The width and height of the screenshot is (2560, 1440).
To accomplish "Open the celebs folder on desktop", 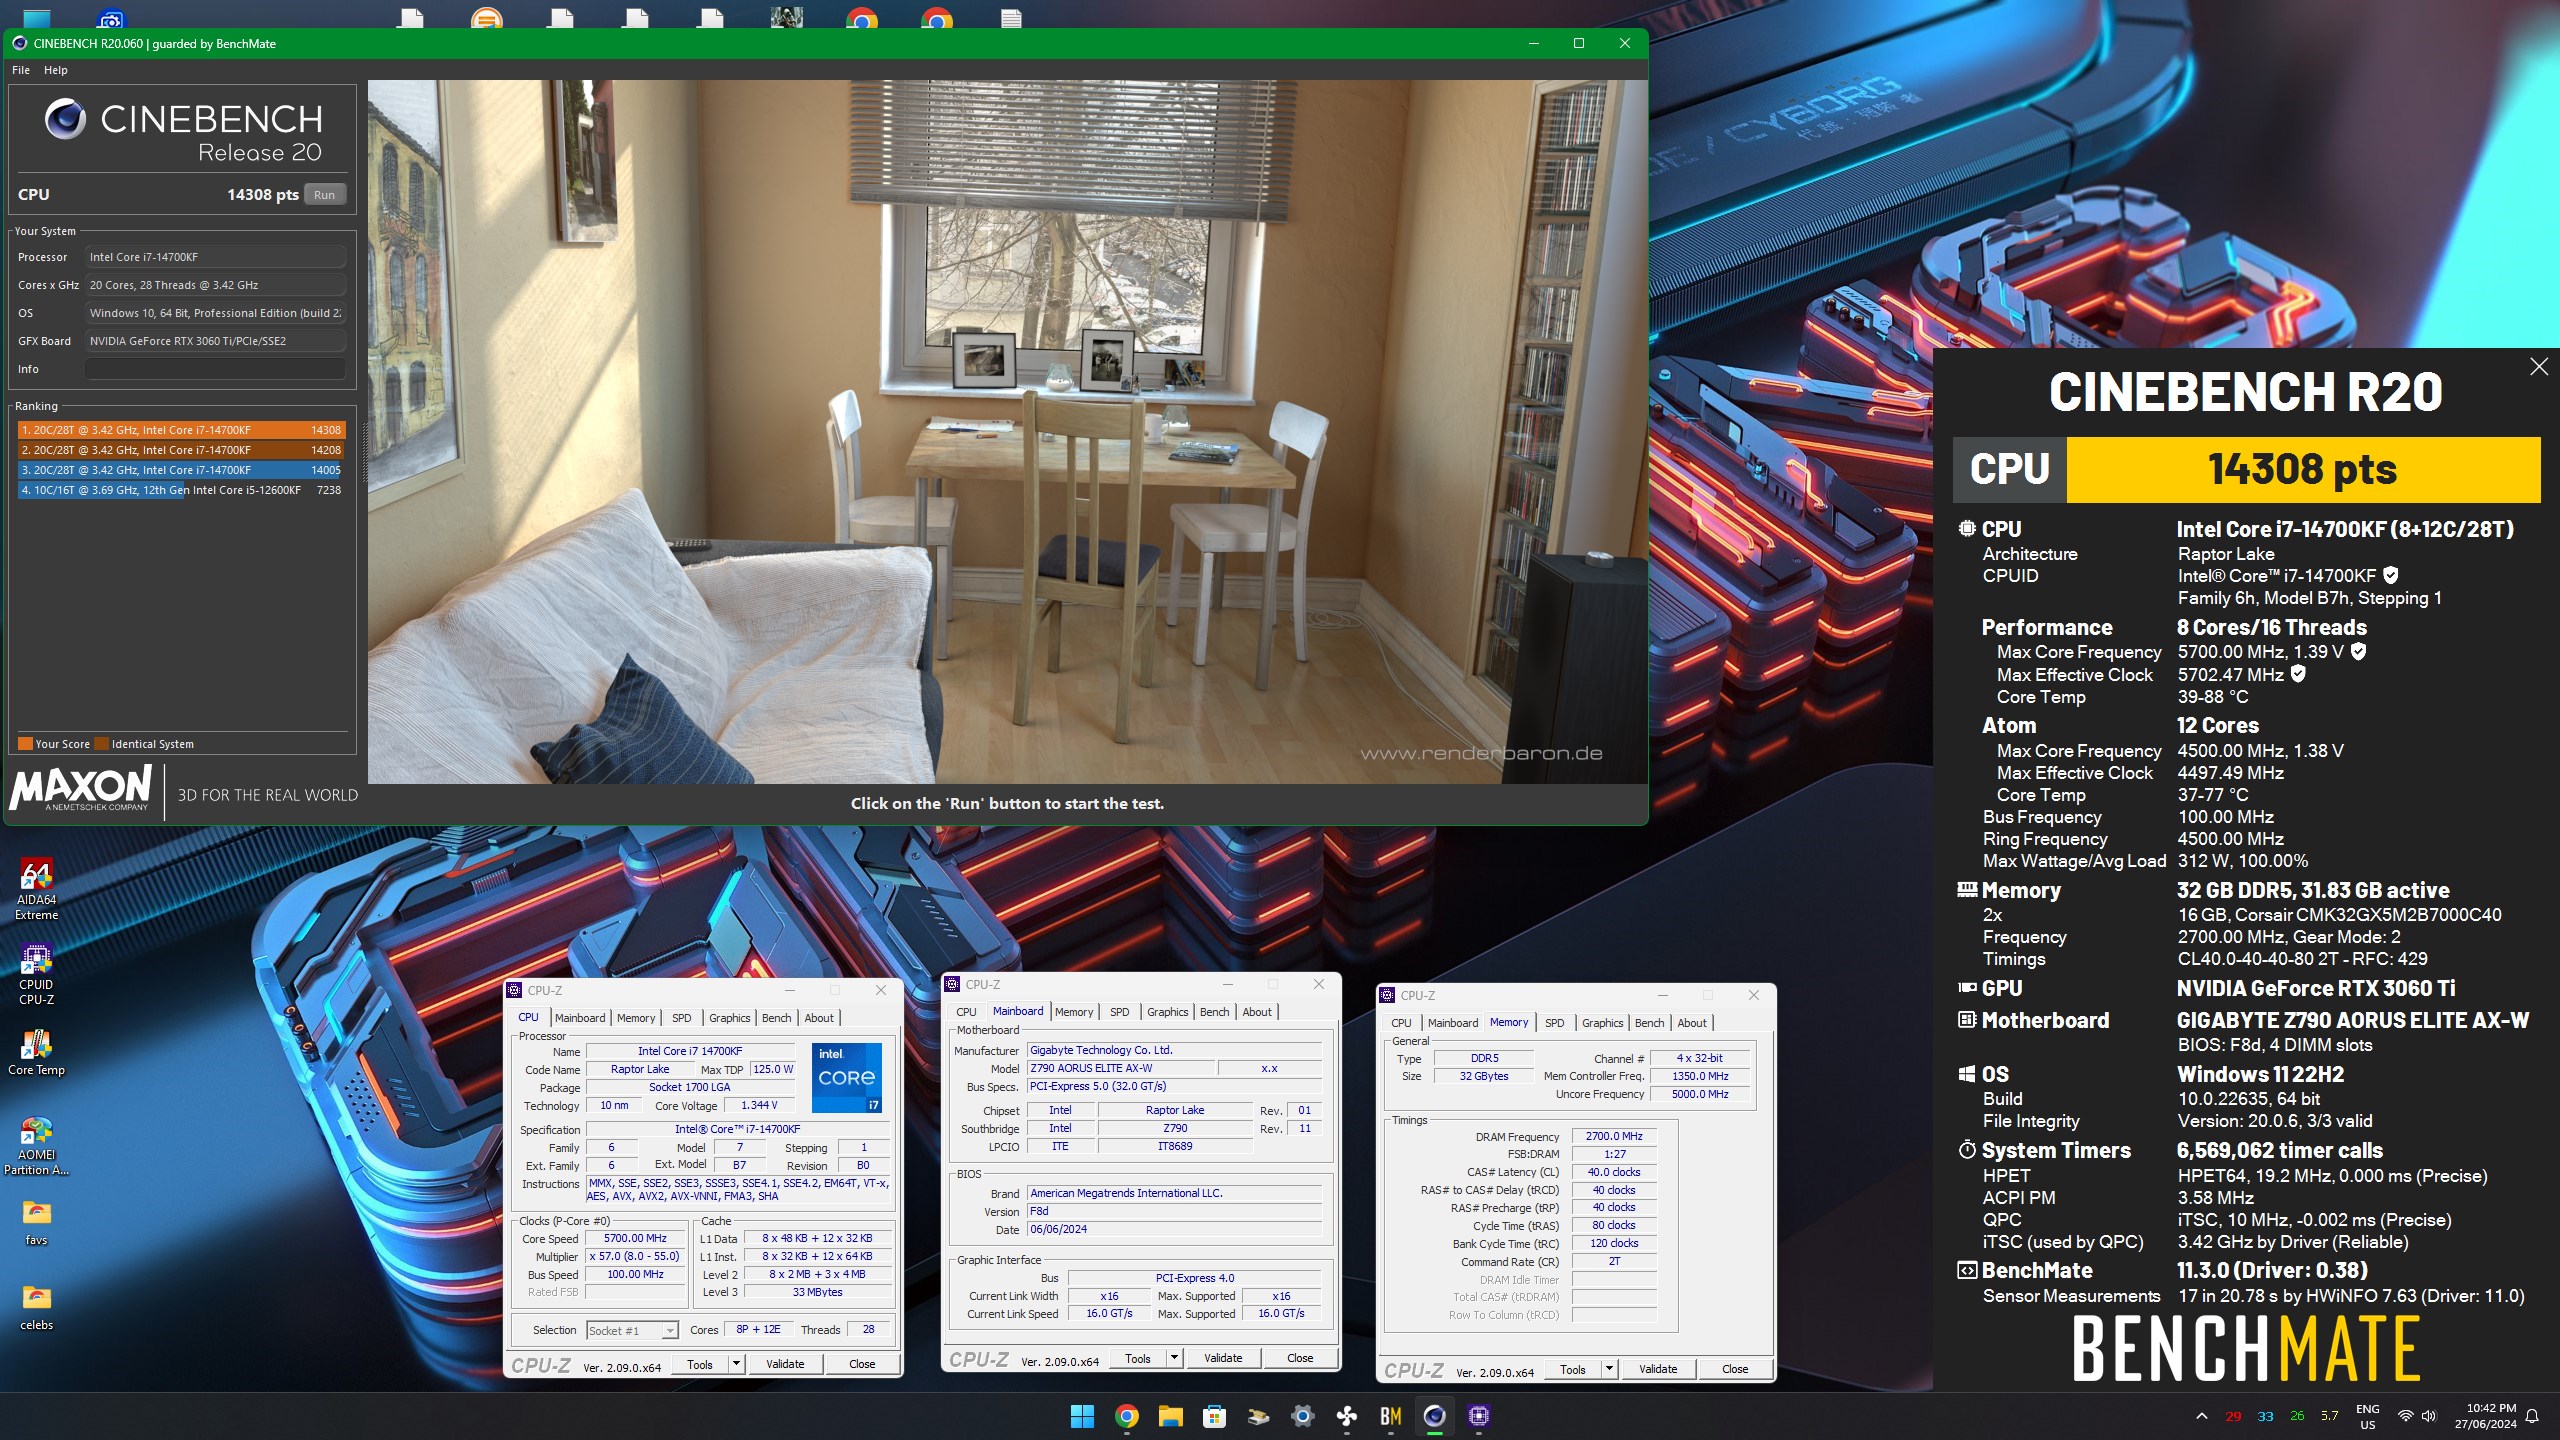I will (x=36, y=1307).
